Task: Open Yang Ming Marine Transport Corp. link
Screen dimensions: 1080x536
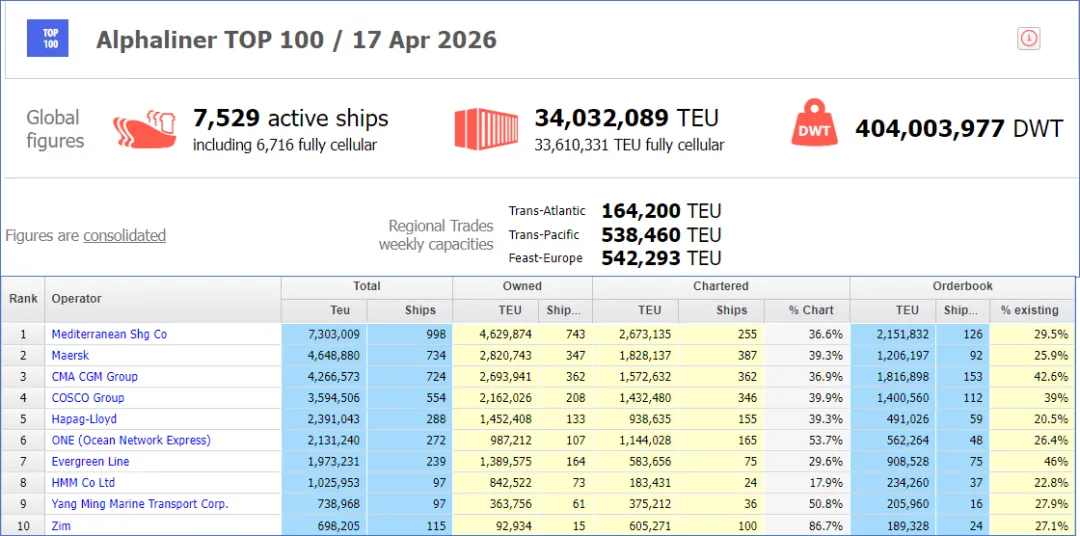Action: click(x=140, y=504)
